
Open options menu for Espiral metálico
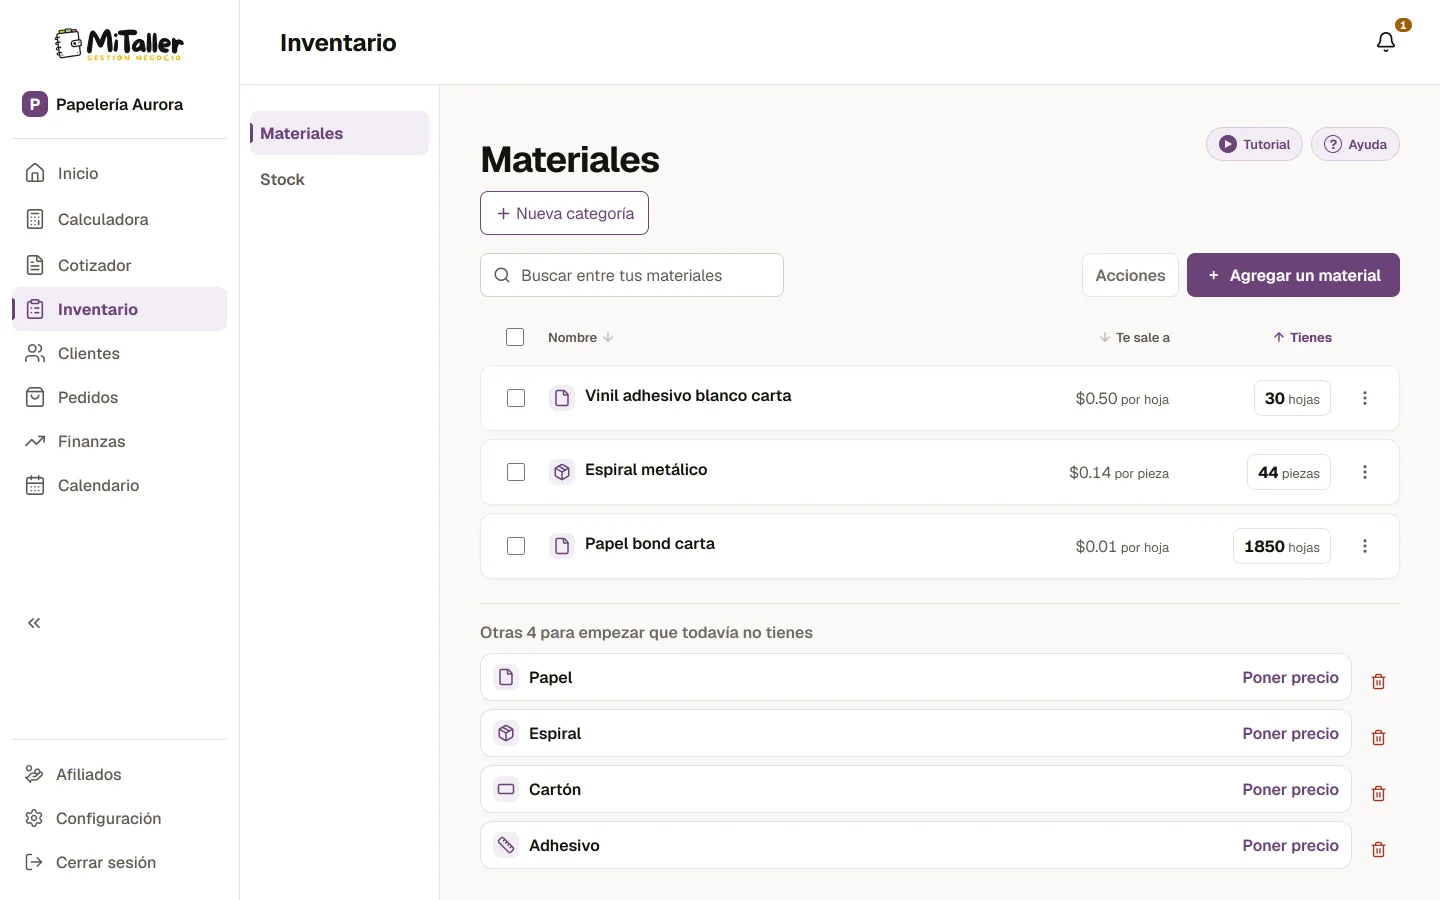[1365, 472]
